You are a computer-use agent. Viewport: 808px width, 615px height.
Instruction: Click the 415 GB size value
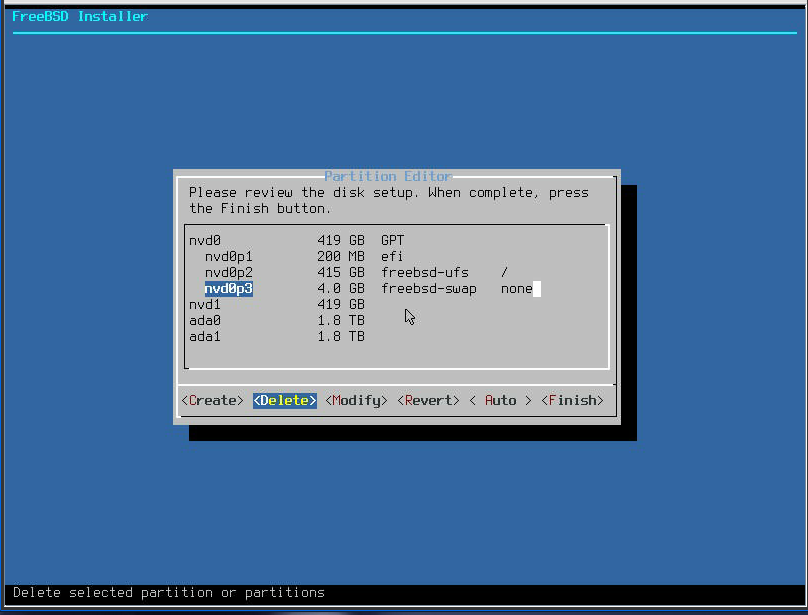tap(341, 273)
